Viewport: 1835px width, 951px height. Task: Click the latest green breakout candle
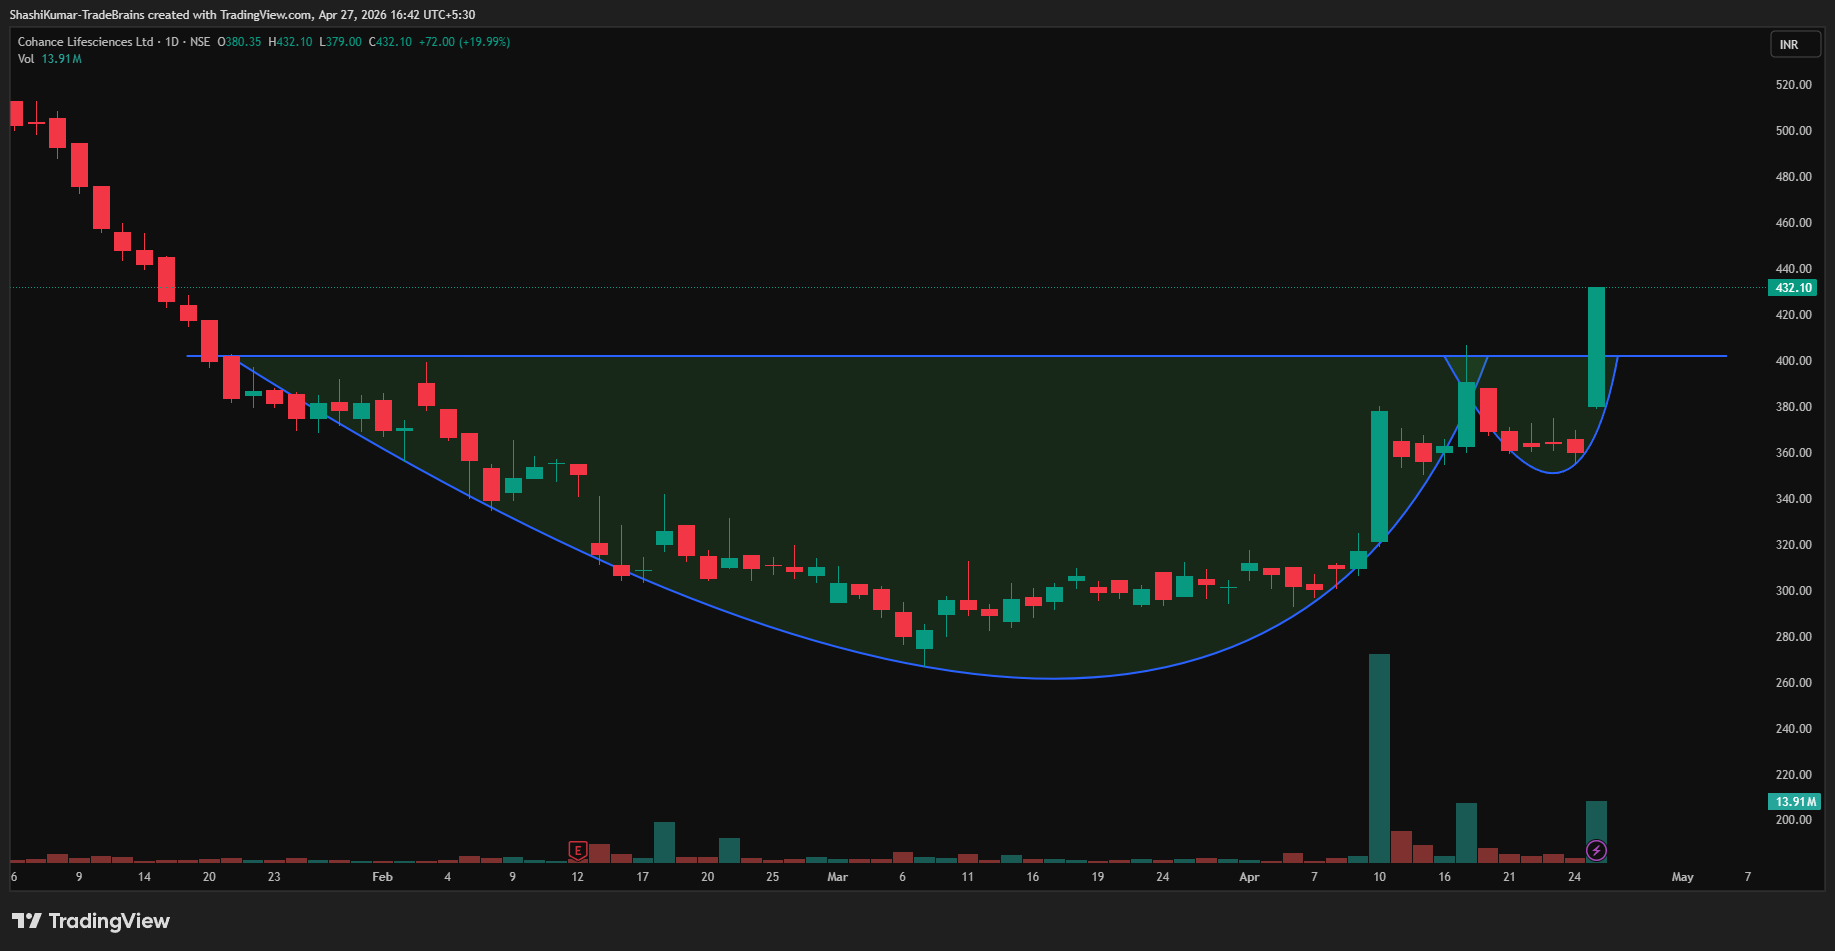(x=1596, y=346)
